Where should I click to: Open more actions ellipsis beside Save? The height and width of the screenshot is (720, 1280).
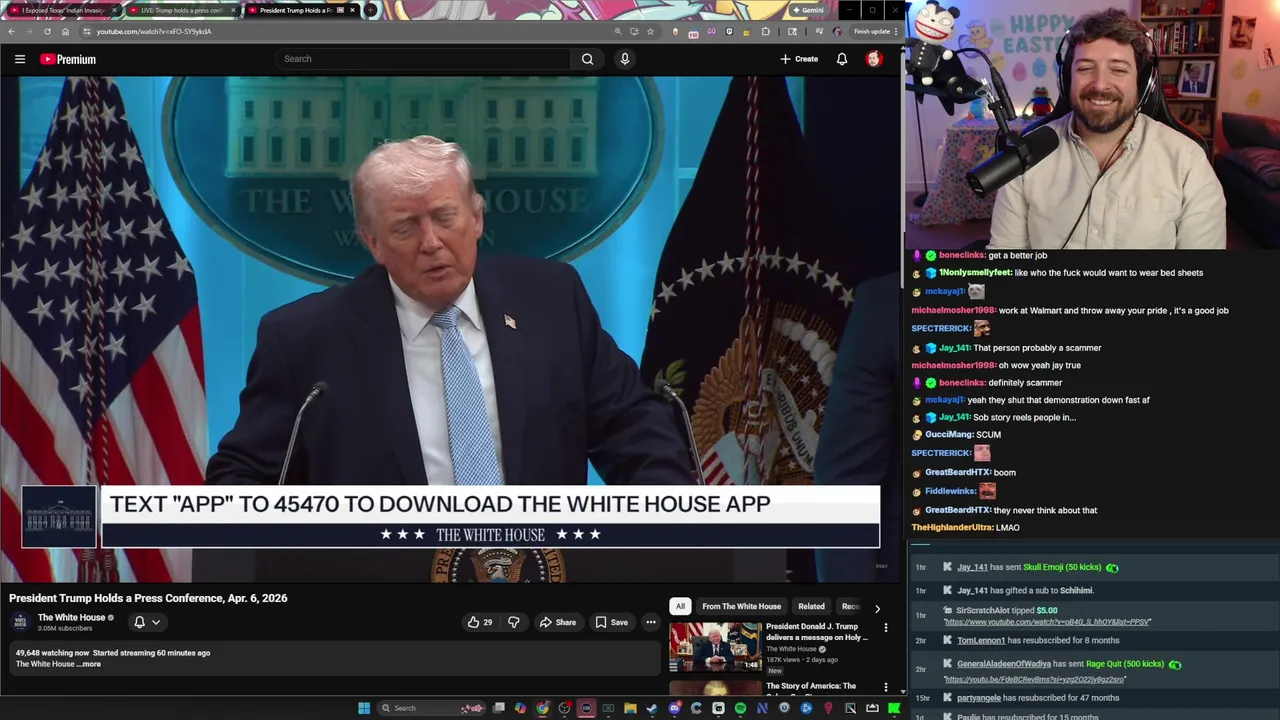(x=651, y=622)
